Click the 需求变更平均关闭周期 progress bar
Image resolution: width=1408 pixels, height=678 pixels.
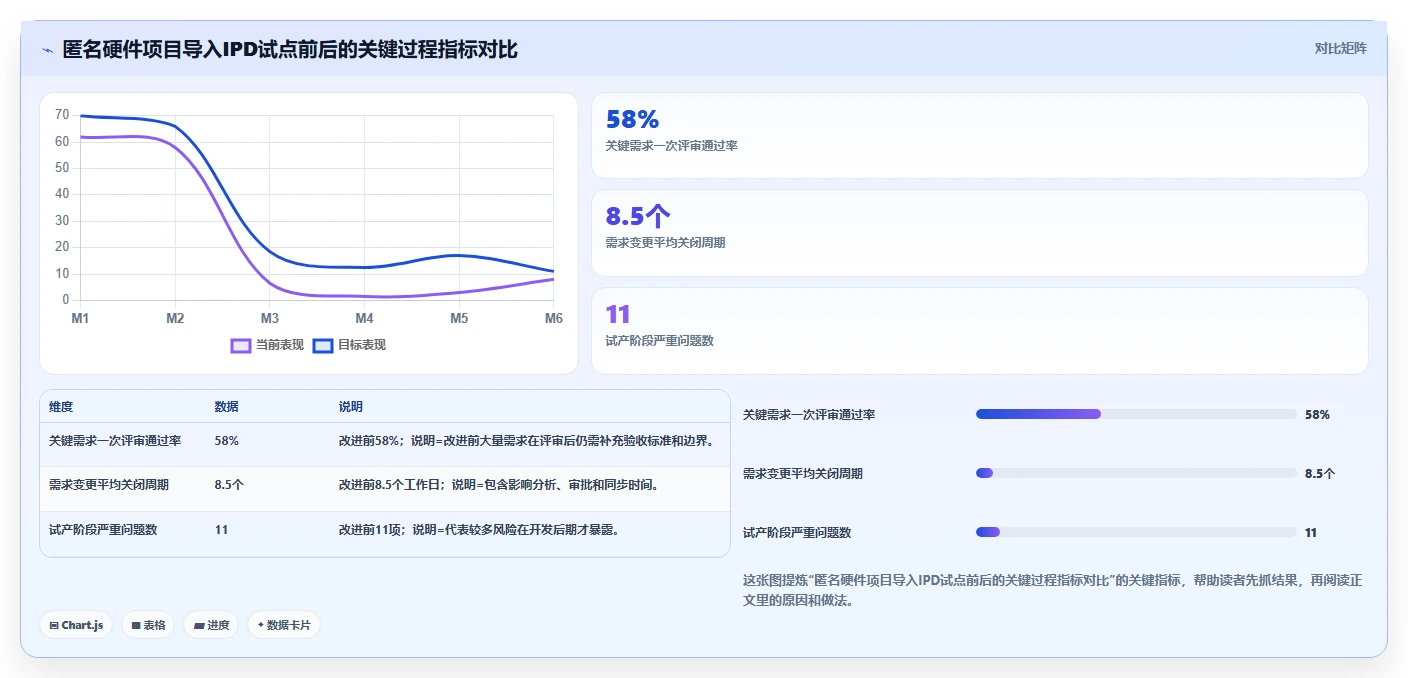click(1136, 473)
